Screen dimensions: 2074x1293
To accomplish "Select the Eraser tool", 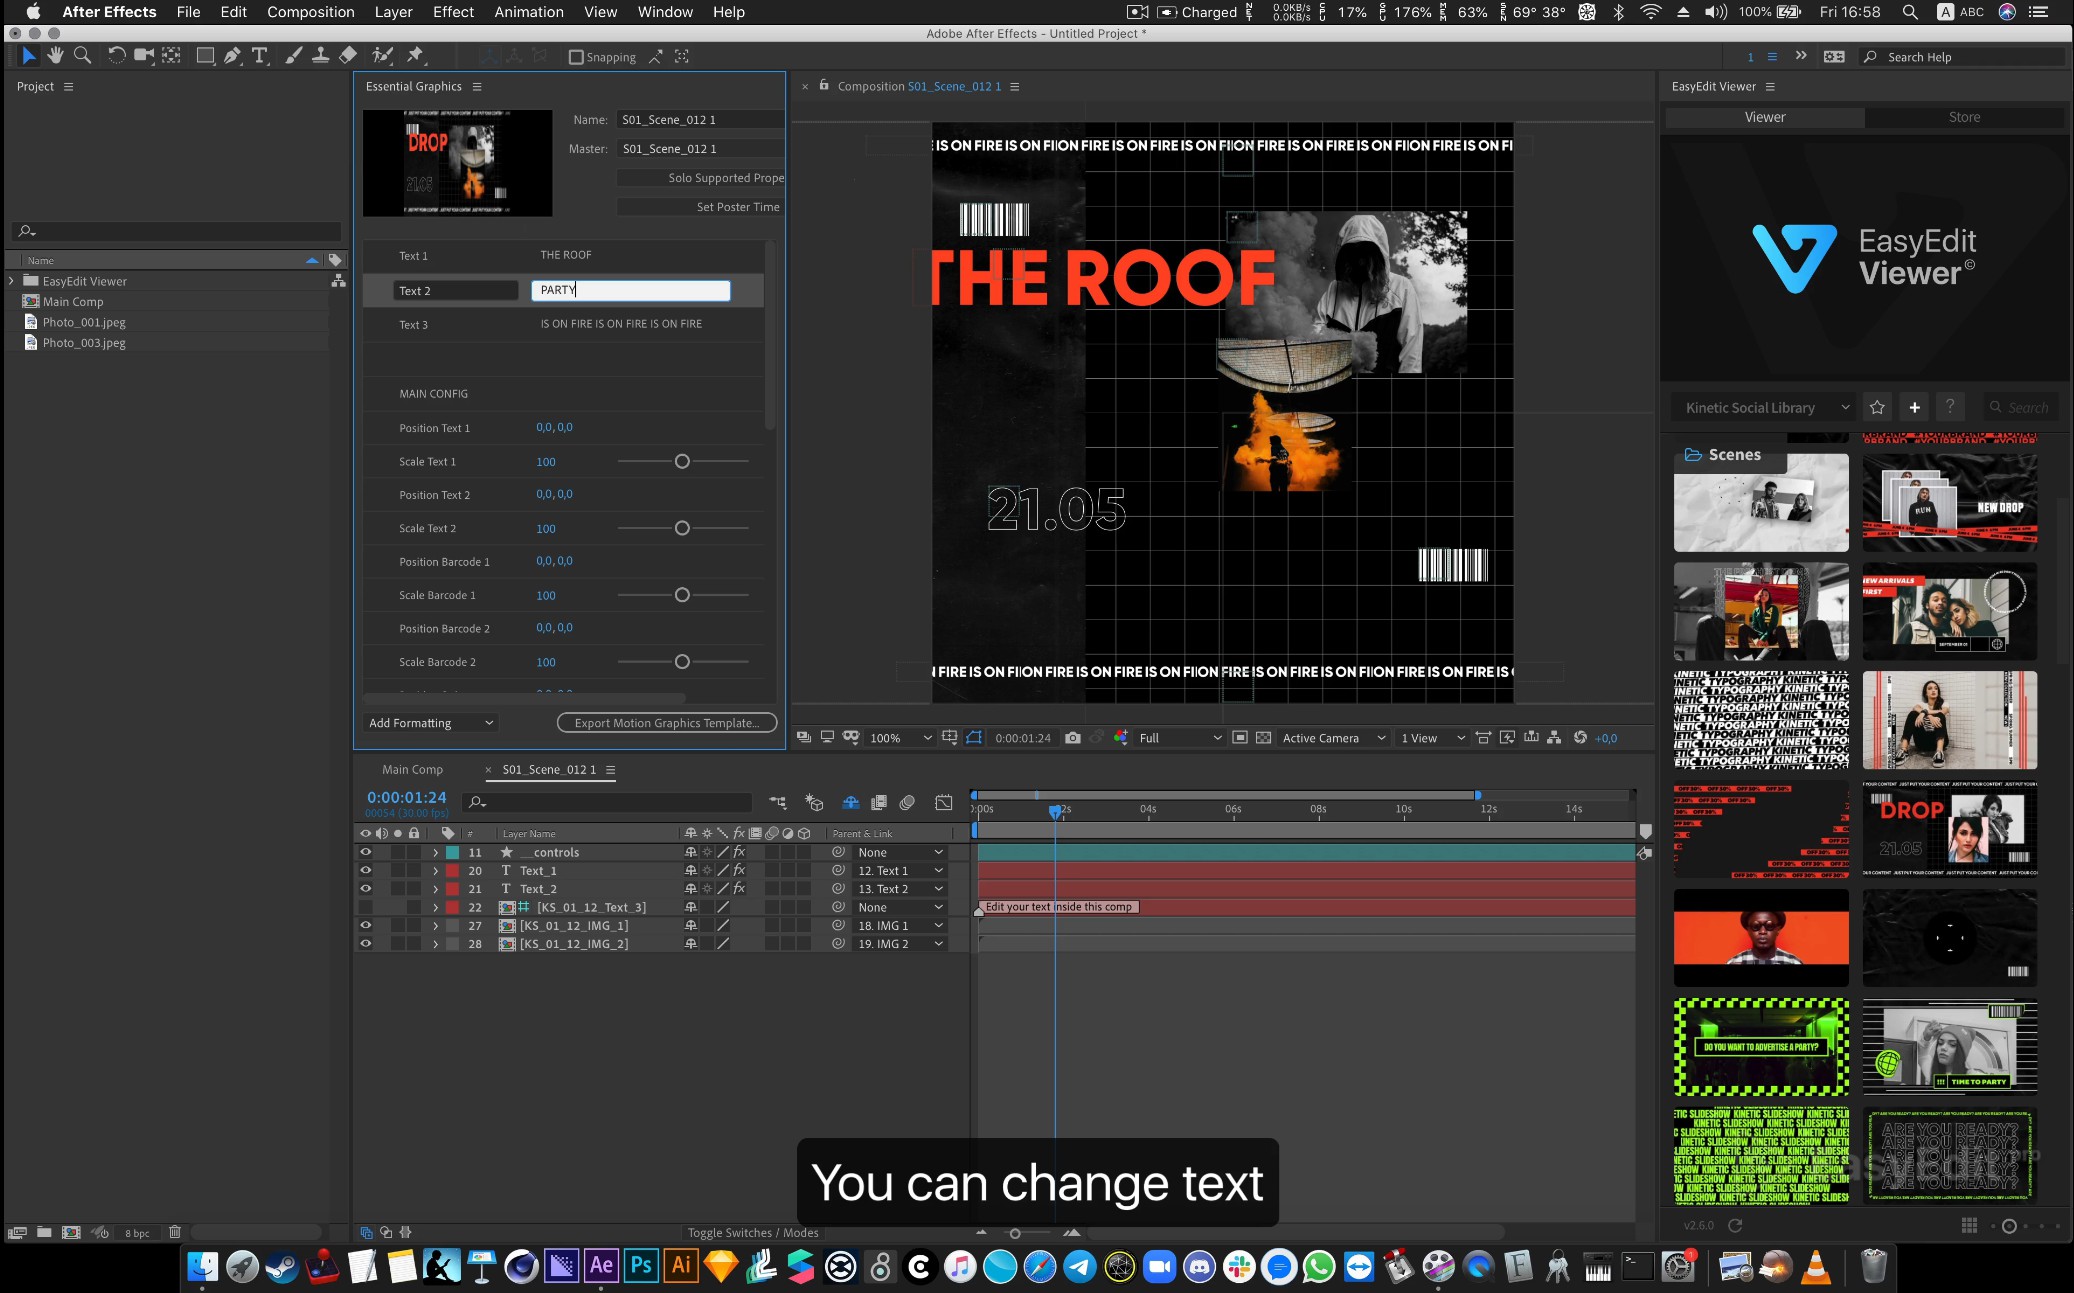I will coord(348,56).
